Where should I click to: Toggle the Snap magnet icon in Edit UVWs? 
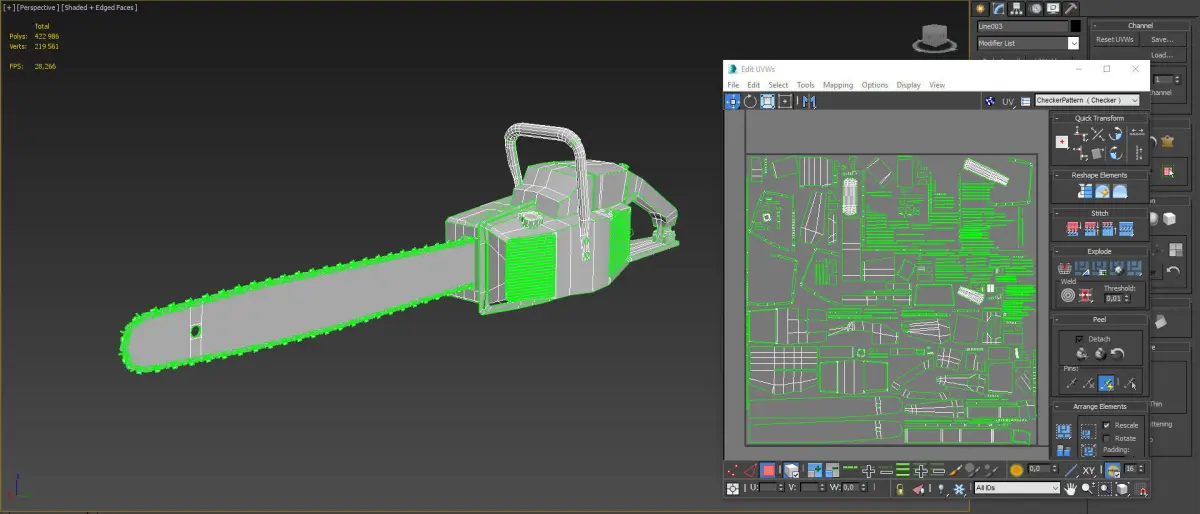tap(1143, 489)
